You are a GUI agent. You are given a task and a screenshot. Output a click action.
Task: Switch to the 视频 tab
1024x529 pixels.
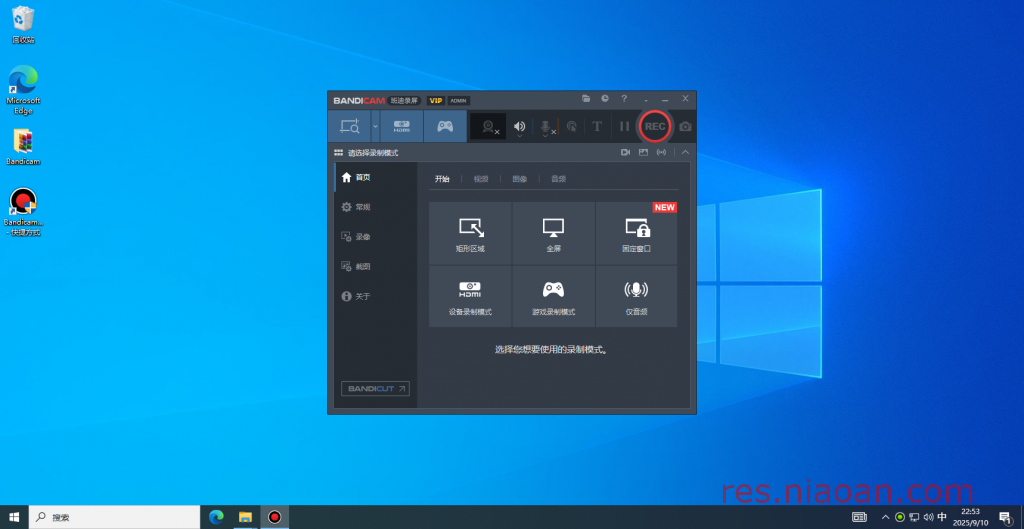pyautogui.click(x=481, y=179)
